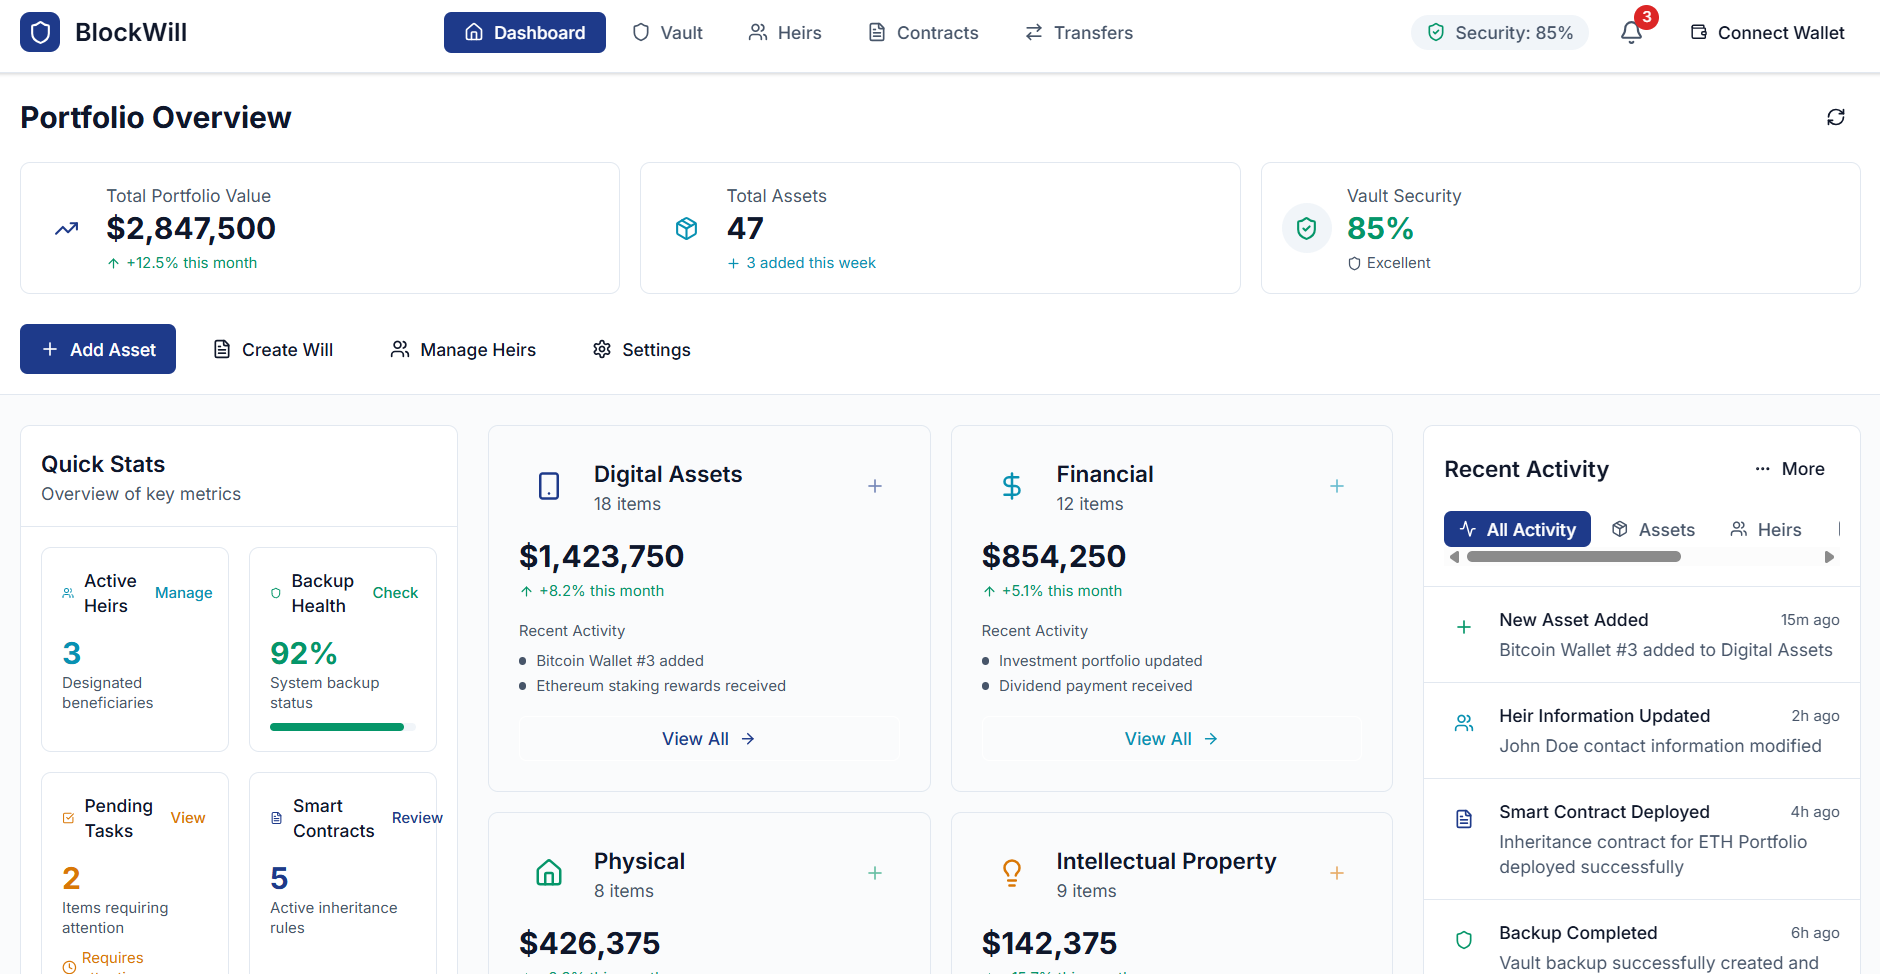Connect a wallet
1880x974 pixels.
tap(1768, 33)
